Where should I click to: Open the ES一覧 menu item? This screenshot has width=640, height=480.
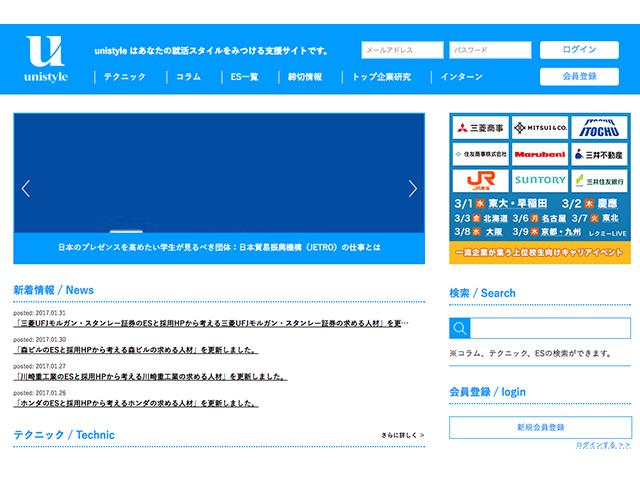244,77
